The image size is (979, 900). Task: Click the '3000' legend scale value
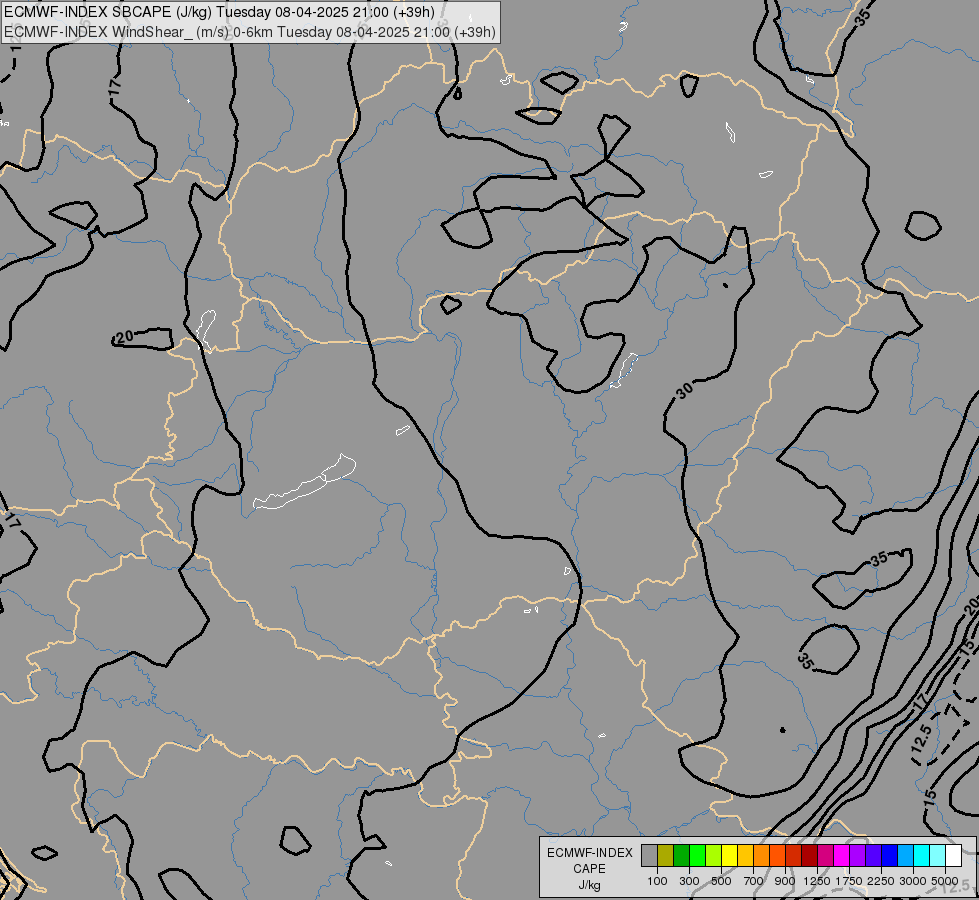coord(913,881)
